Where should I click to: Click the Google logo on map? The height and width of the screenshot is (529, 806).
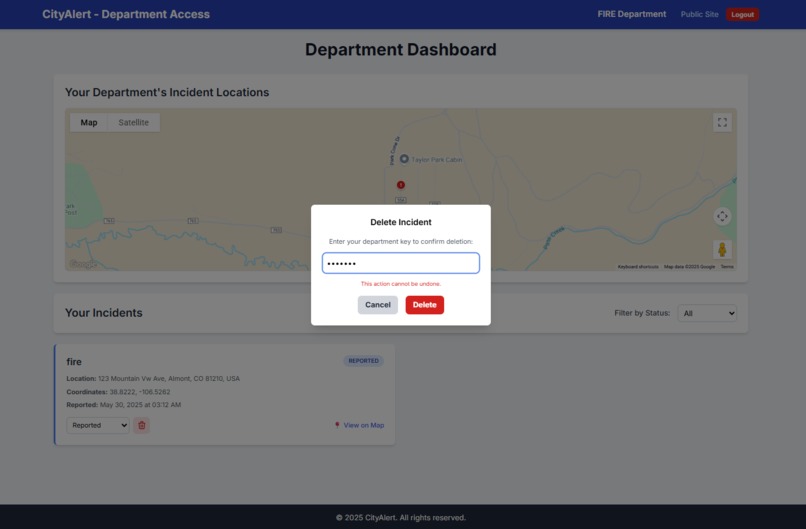point(83,264)
